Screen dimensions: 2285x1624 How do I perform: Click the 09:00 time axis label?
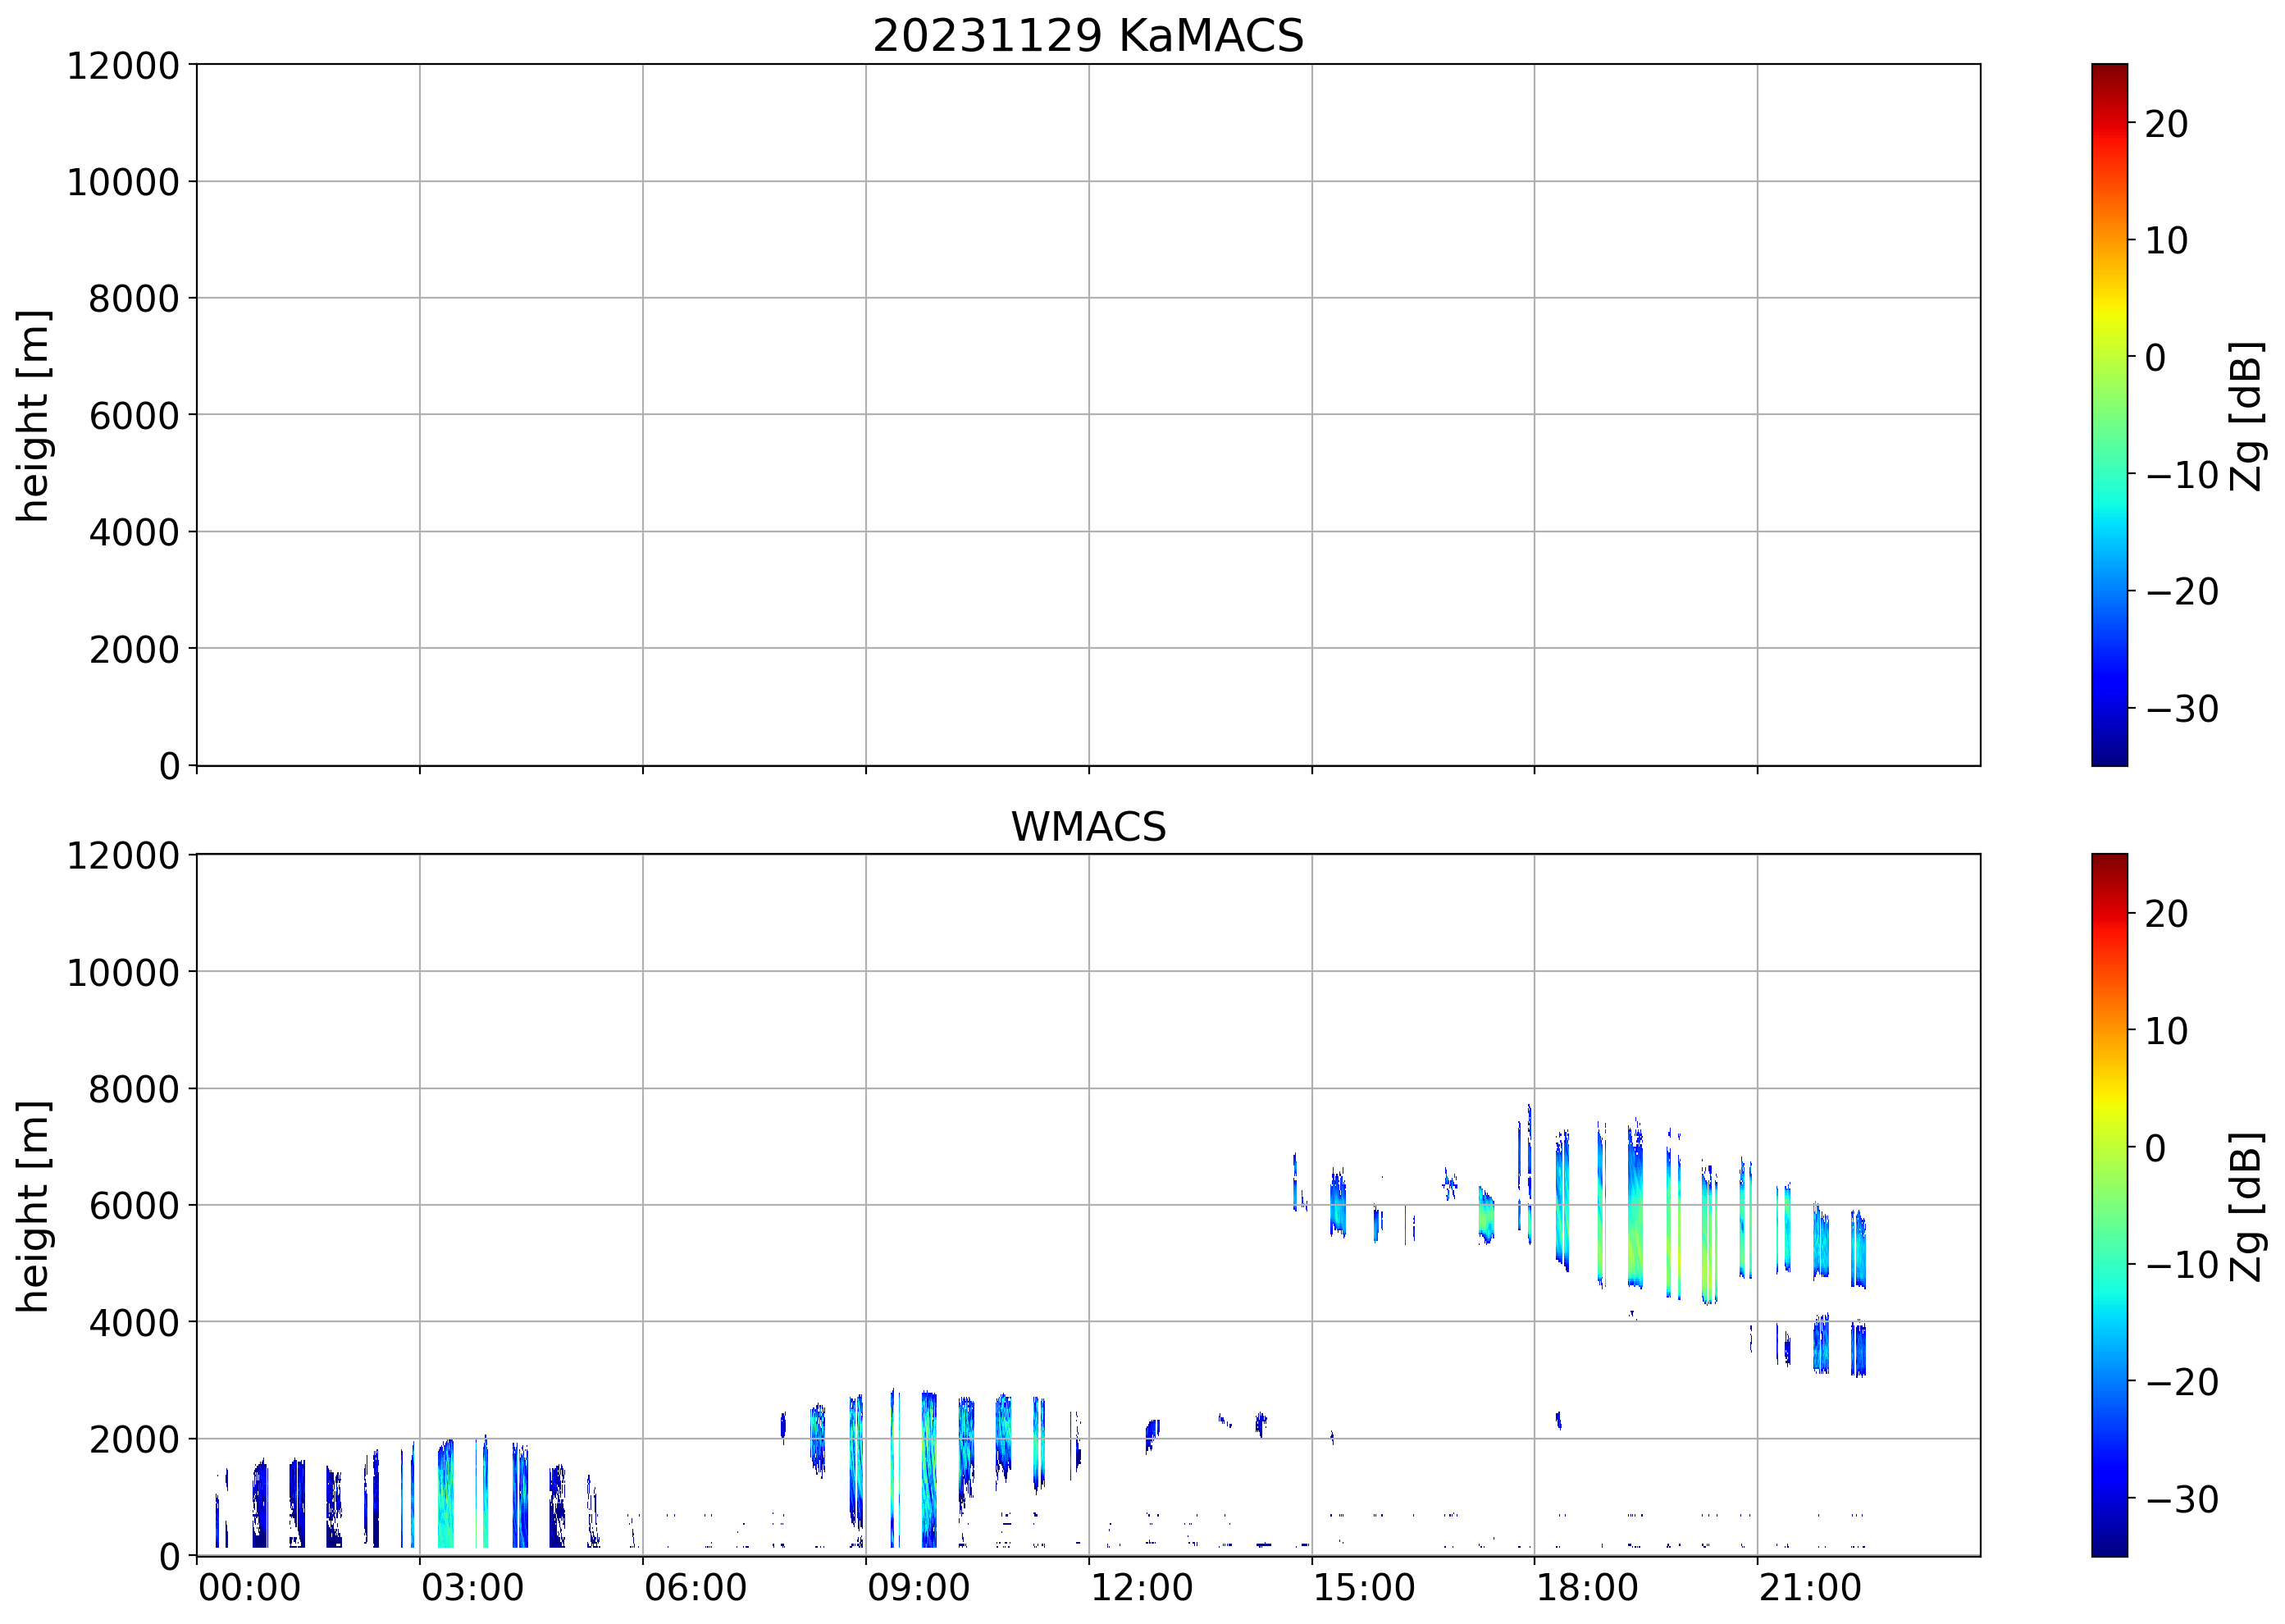[x=918, y=1588]
